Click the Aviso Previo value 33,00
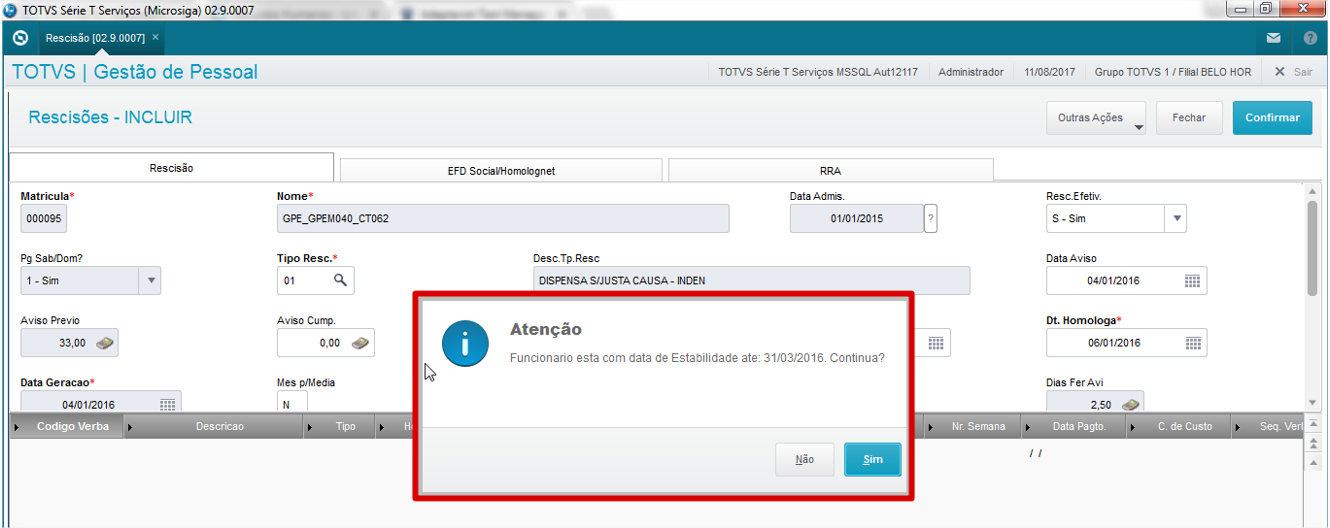This screenshot has width=1330, height=528. [73, 343]
